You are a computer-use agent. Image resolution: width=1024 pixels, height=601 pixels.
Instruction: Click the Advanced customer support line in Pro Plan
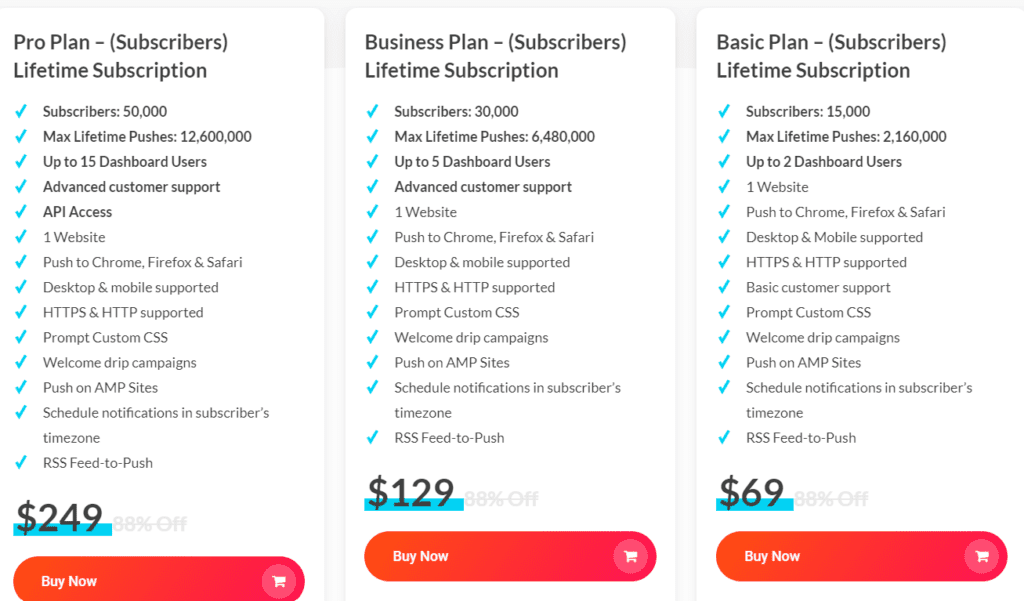coord(131,186)
